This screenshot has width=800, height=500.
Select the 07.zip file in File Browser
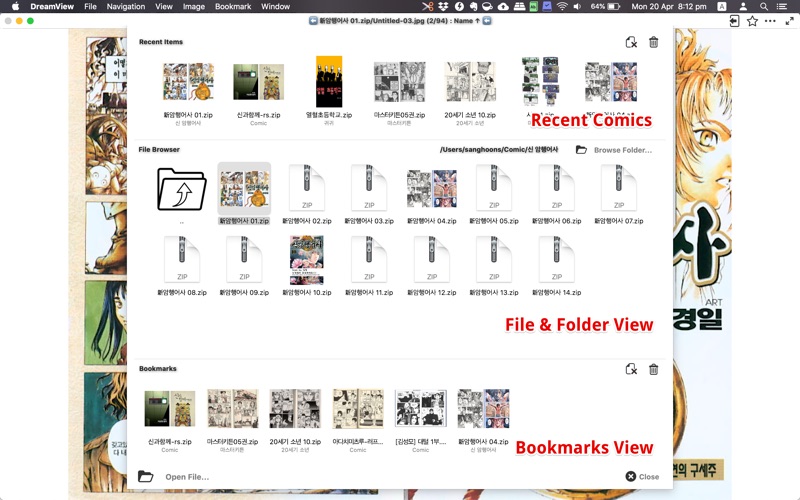point(619,187)
